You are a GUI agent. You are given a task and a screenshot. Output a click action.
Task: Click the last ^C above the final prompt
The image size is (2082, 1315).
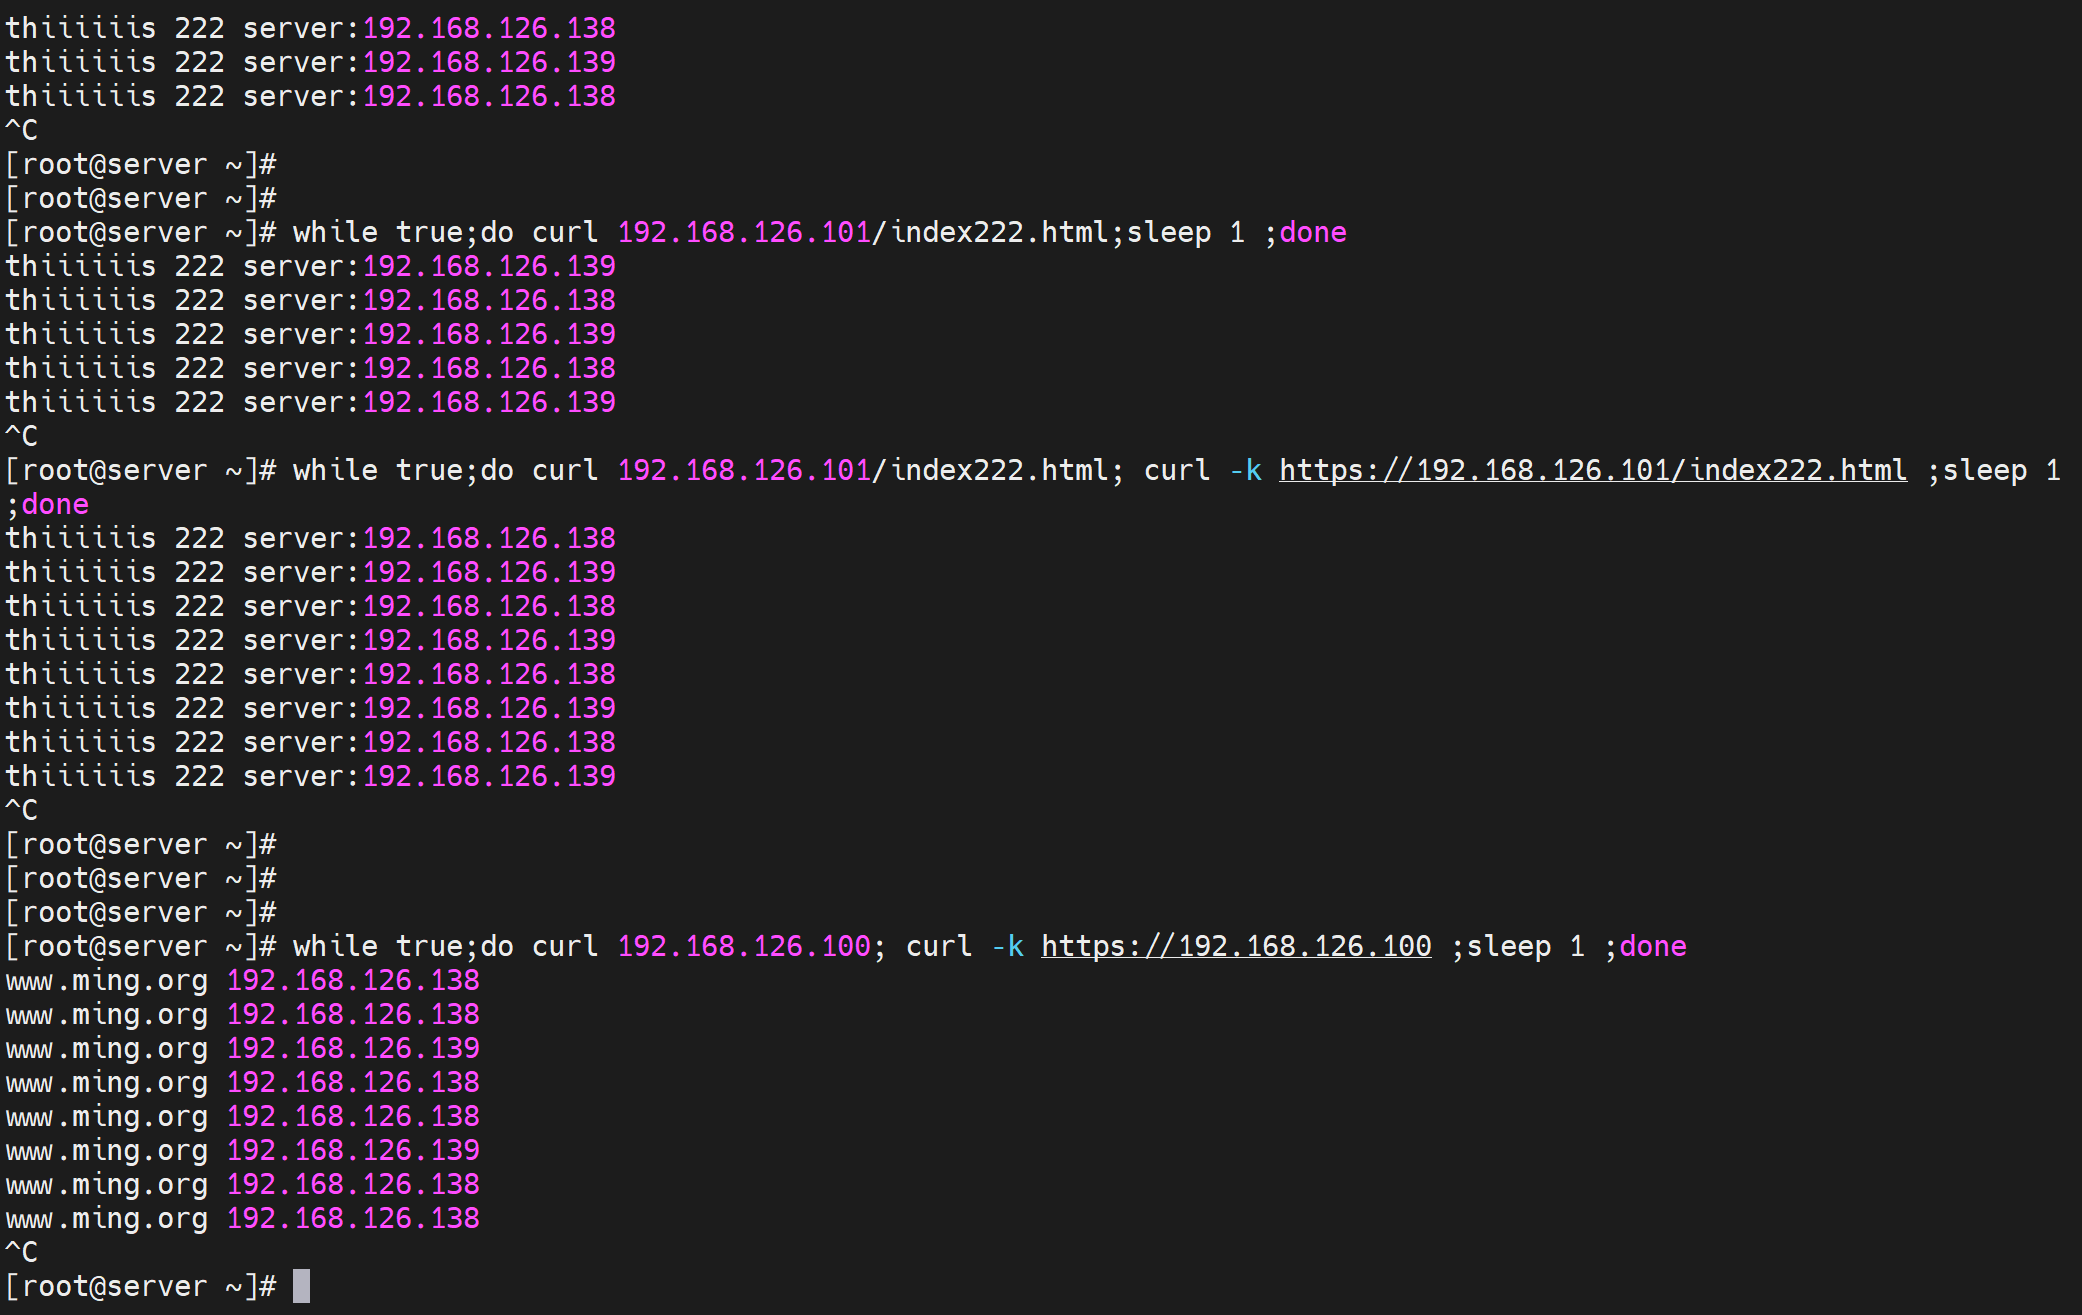pyautogui.click(x=22, y=1252)
